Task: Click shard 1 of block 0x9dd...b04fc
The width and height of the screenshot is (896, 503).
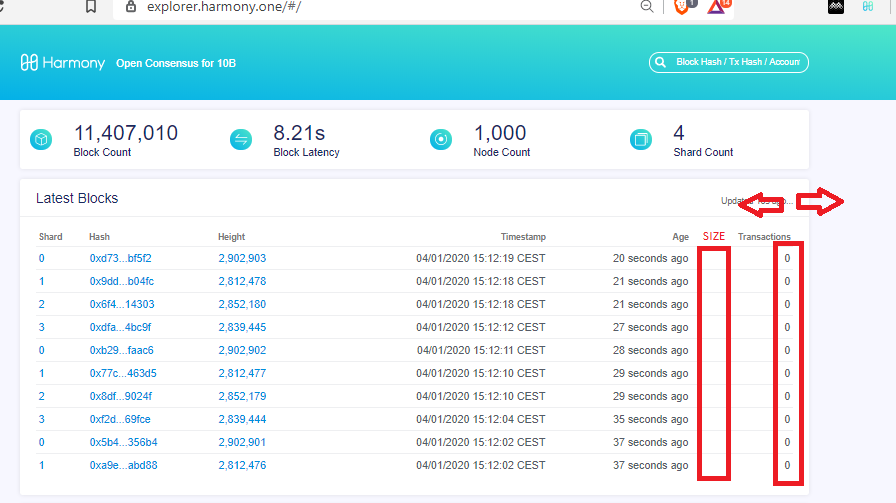Action: pos(42,281)
